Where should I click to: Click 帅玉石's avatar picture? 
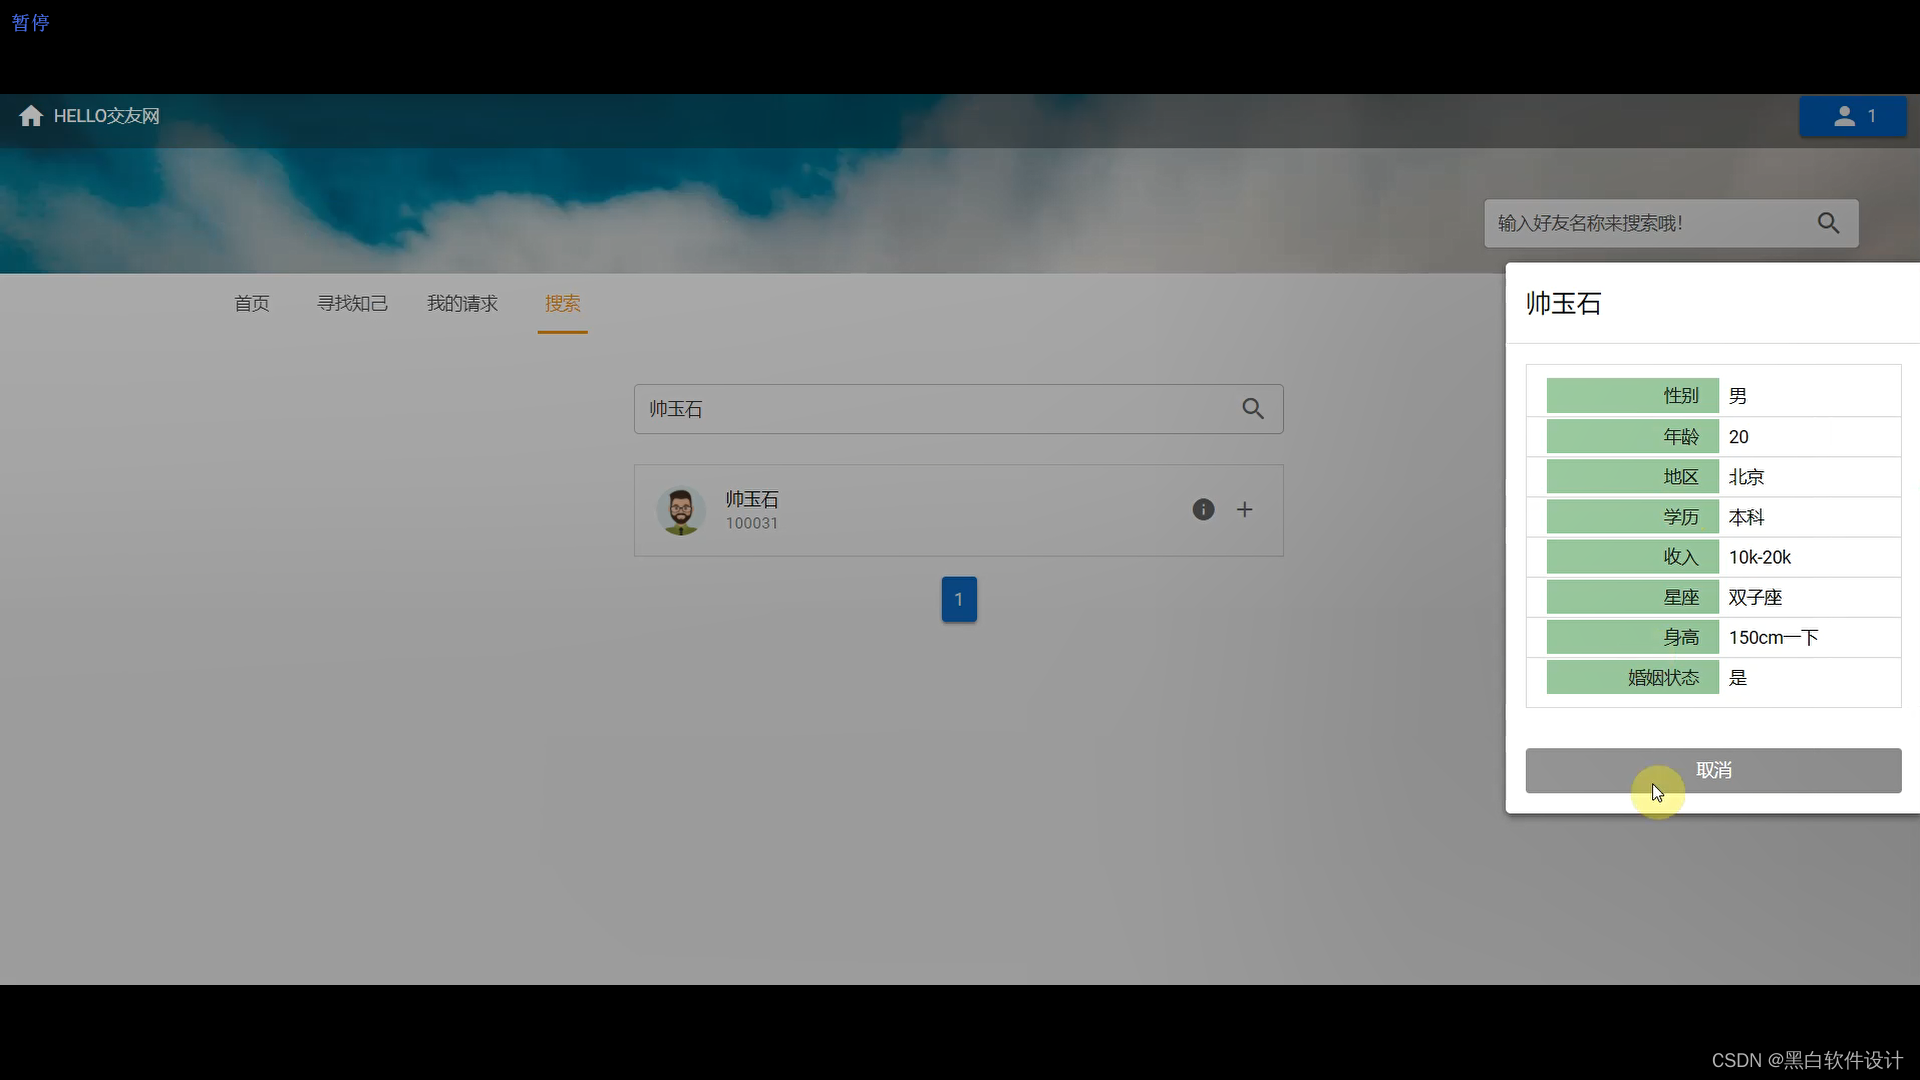(x=681, y=511)
